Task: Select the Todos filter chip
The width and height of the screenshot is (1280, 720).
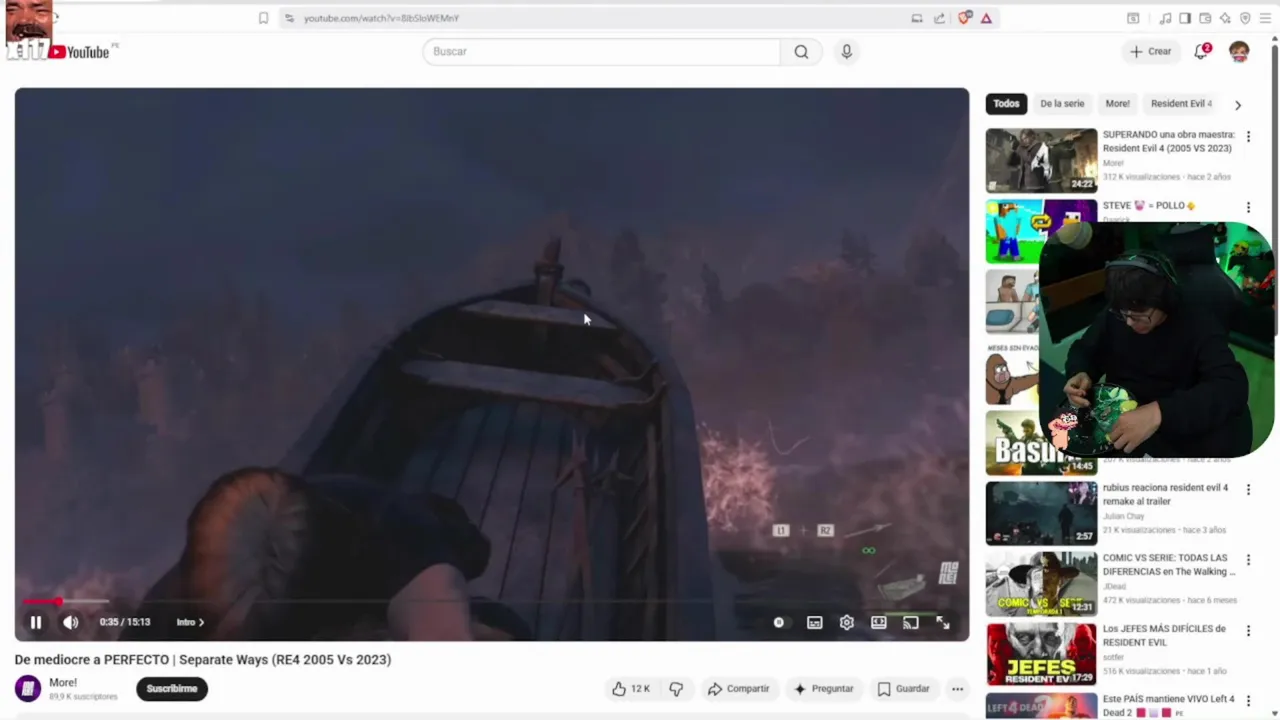Action: click(x=1006, y=103)
